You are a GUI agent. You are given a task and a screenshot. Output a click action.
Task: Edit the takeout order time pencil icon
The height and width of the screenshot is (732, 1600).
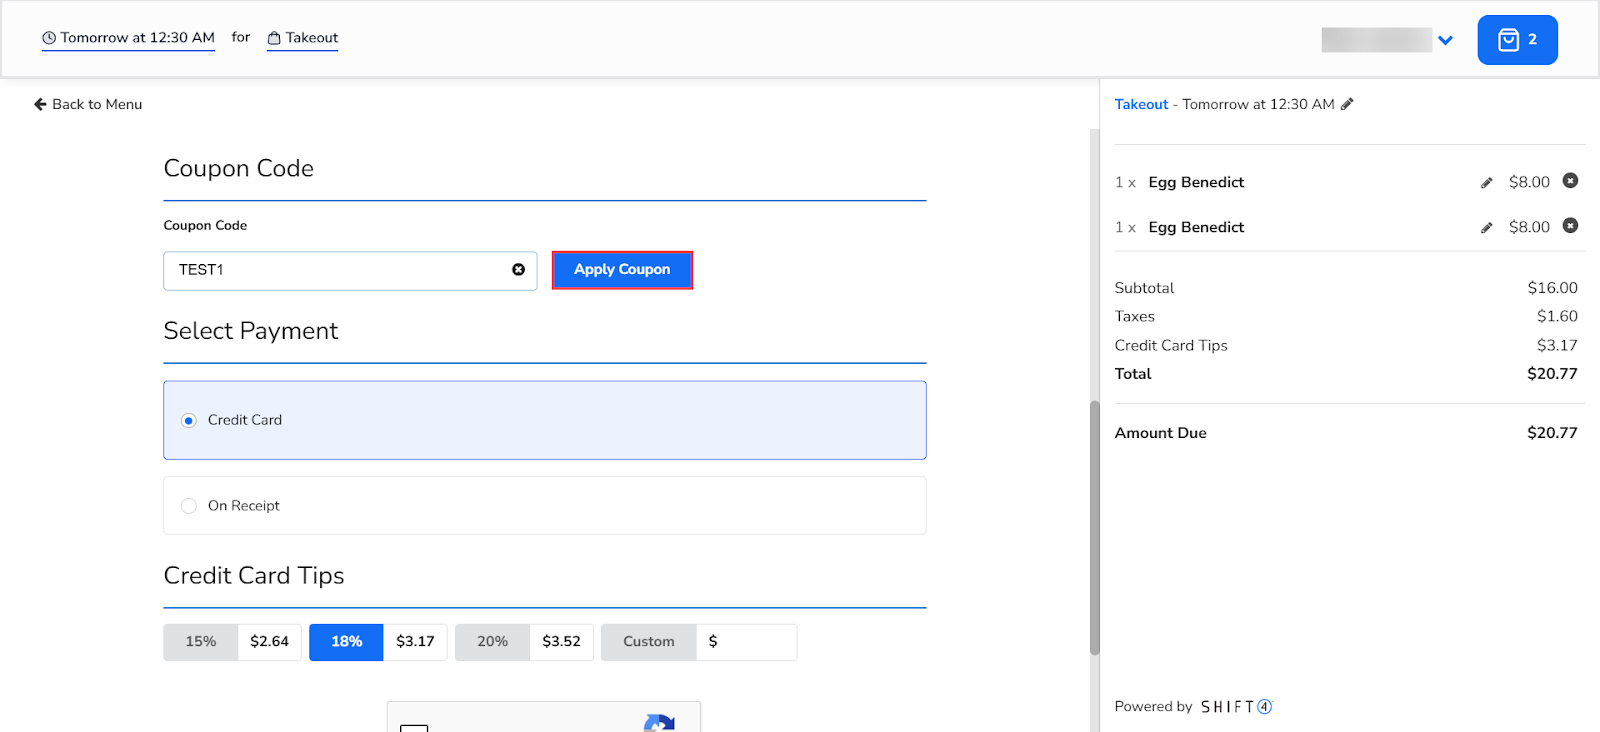(x=1347, y=104)
